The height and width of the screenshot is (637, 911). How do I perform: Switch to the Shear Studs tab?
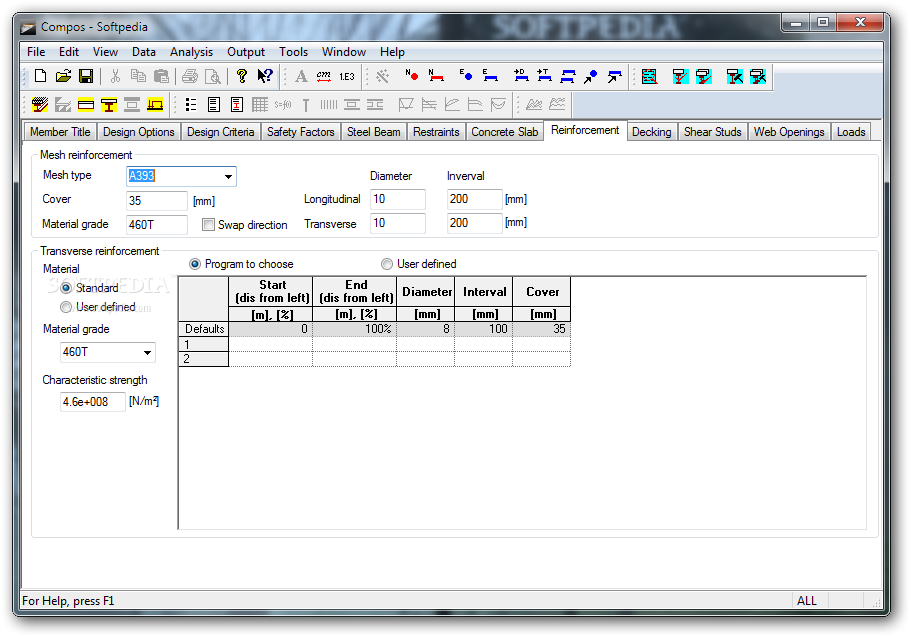(712, 132)
